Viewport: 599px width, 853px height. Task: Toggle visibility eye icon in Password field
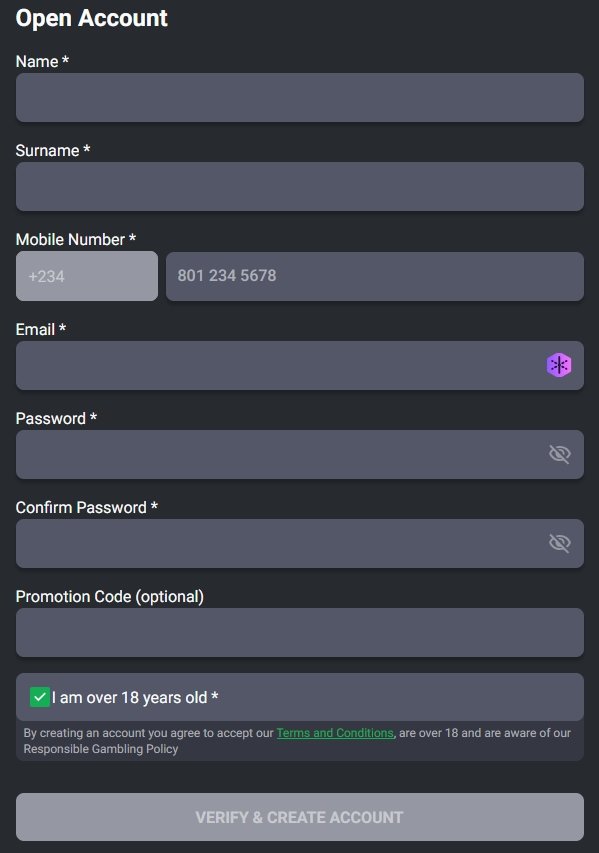(x=559, y=454)
